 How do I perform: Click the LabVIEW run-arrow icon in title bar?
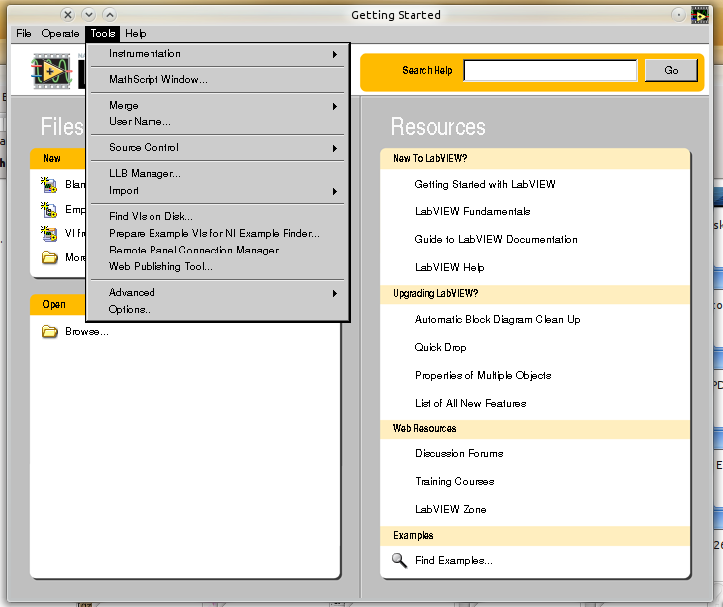(x=699, y=15)
